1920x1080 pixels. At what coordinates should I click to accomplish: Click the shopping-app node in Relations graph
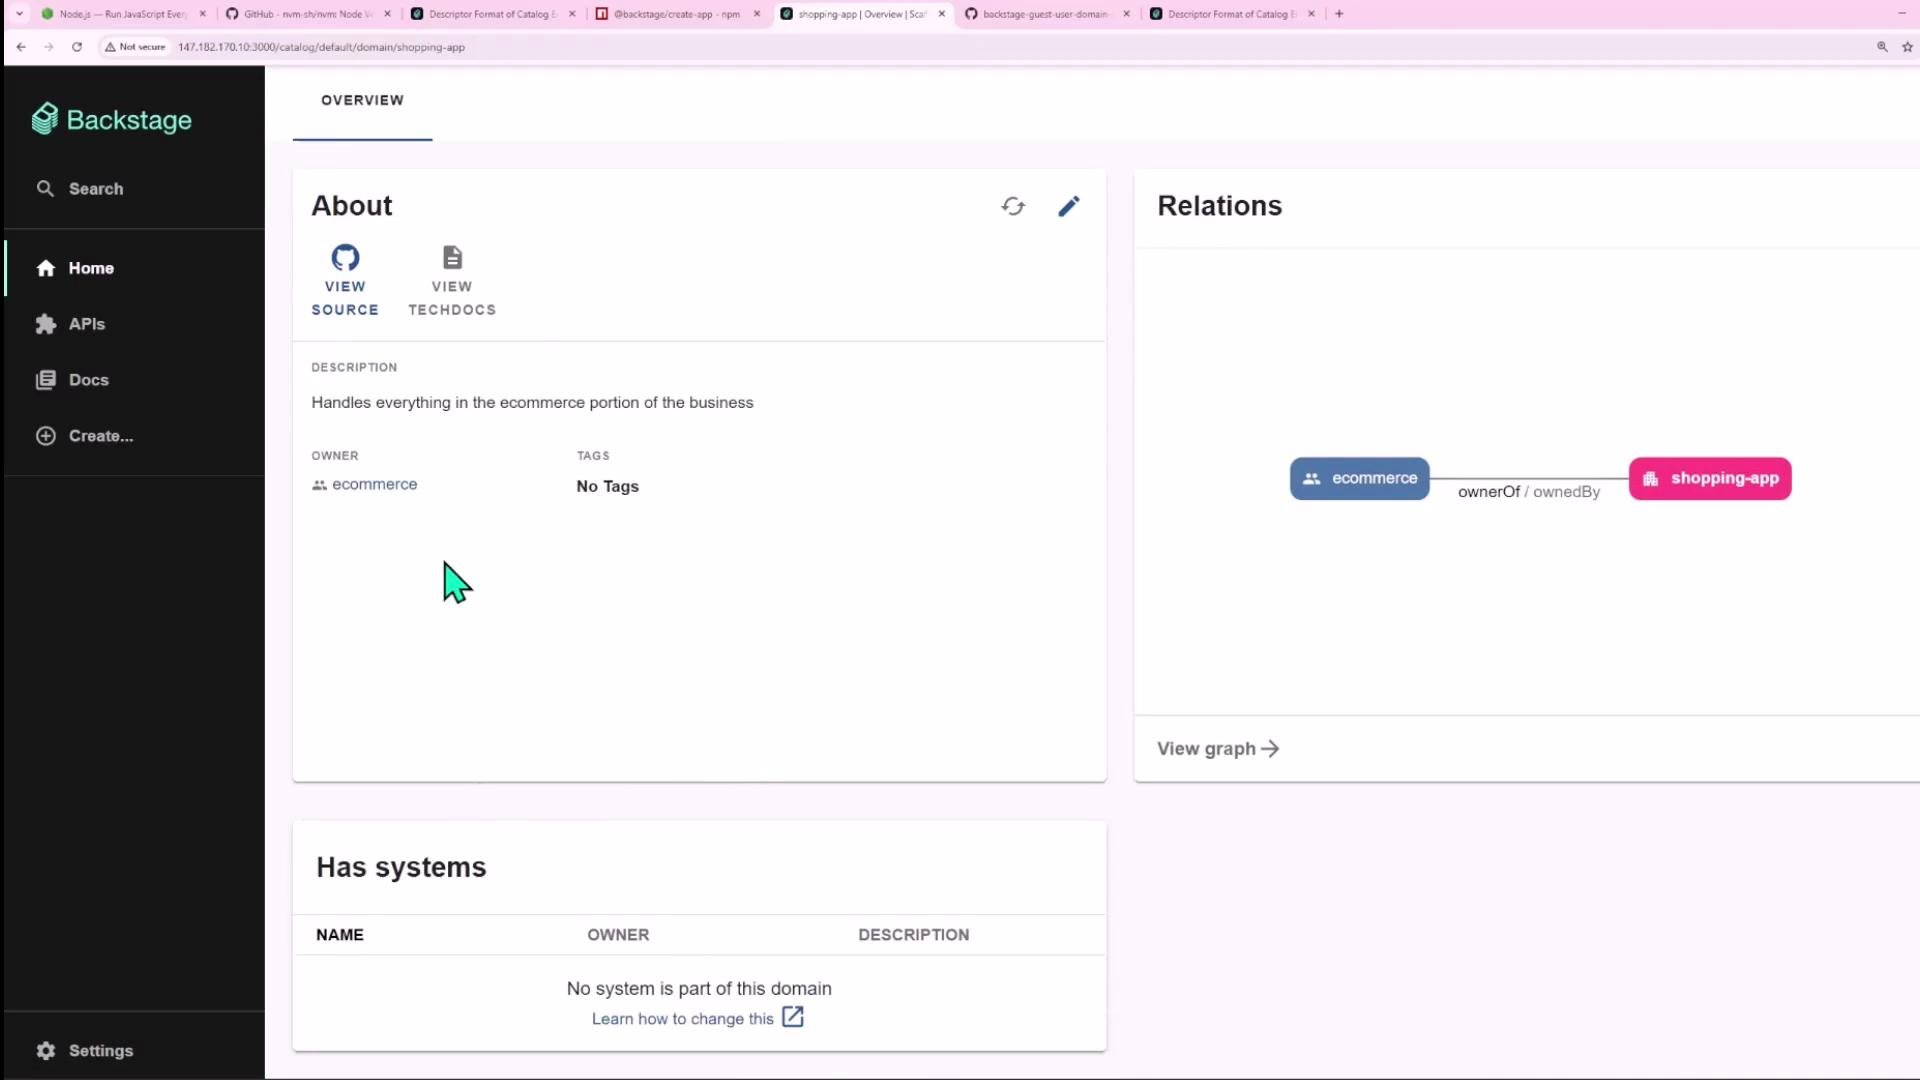[x=1710, y=478]
